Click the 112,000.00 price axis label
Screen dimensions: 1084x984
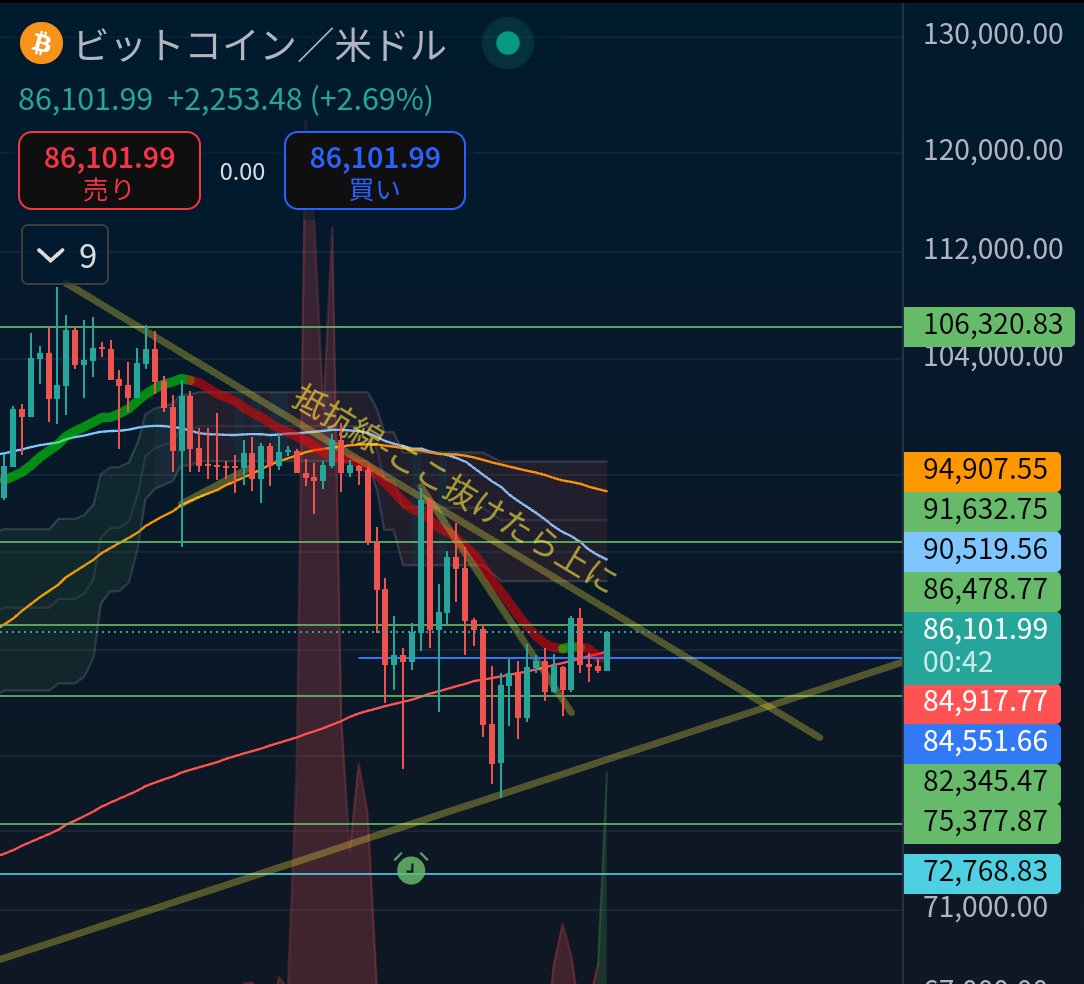point(993,249)
